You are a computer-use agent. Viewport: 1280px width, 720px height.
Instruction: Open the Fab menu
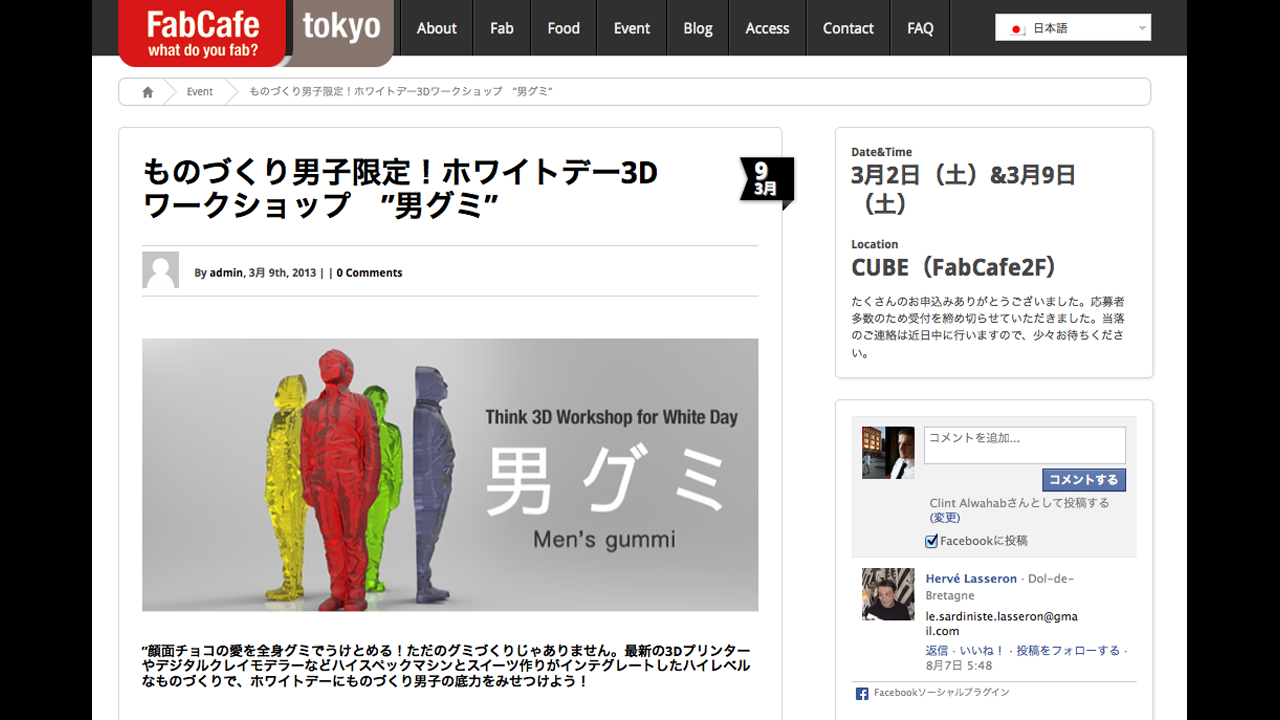point(502,28)
